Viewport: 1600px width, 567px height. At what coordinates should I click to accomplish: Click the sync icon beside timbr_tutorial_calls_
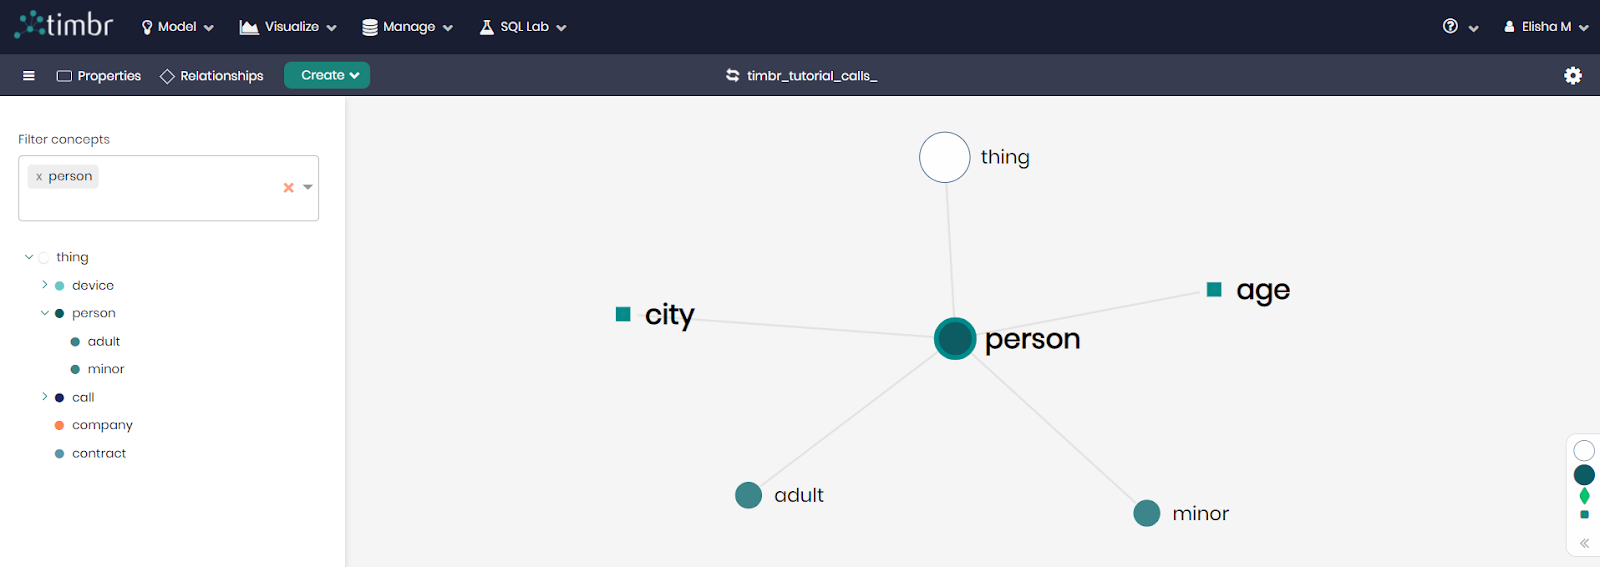[733, 76]
